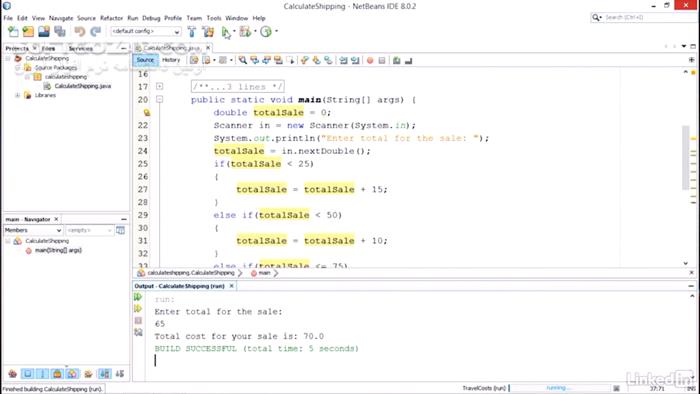The width and height of the screenshot is (700, 394).
Task: Run the project with the play icon
Action: click(x=226, y=32)
